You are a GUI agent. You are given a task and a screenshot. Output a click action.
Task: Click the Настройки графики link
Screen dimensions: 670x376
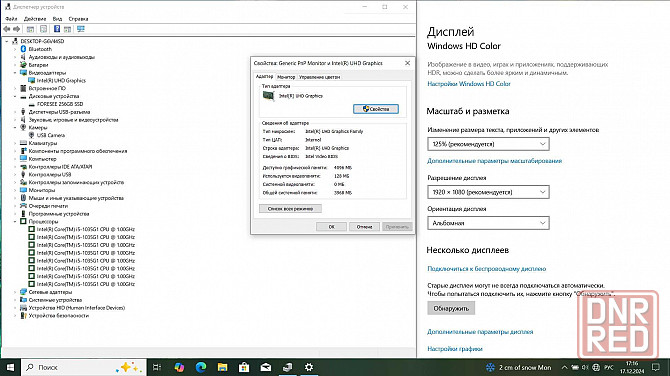[455, 349]
